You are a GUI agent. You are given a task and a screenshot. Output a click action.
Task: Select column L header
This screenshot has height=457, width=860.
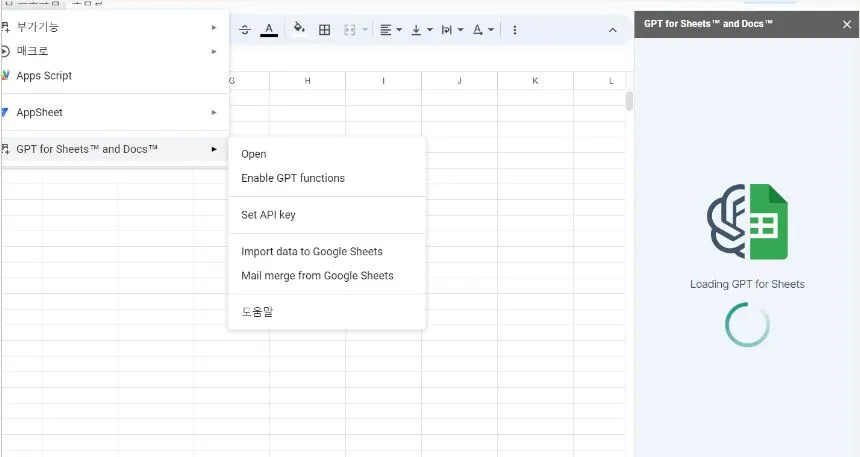click(x=600, y=81)
